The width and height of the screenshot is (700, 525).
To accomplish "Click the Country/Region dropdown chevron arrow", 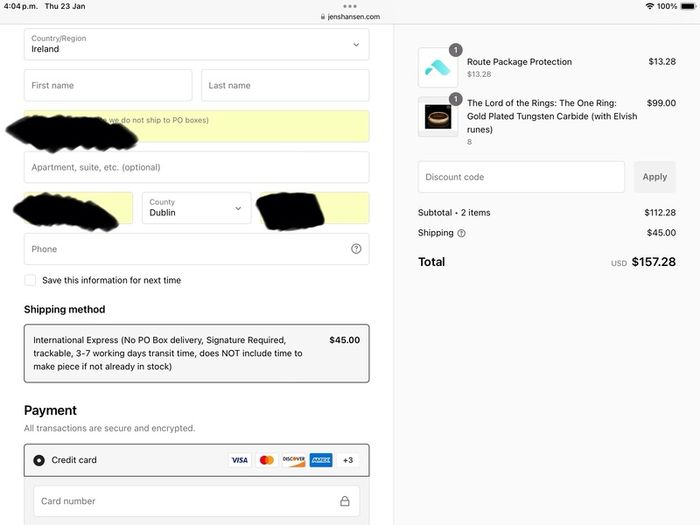I will tap(356, 45).
